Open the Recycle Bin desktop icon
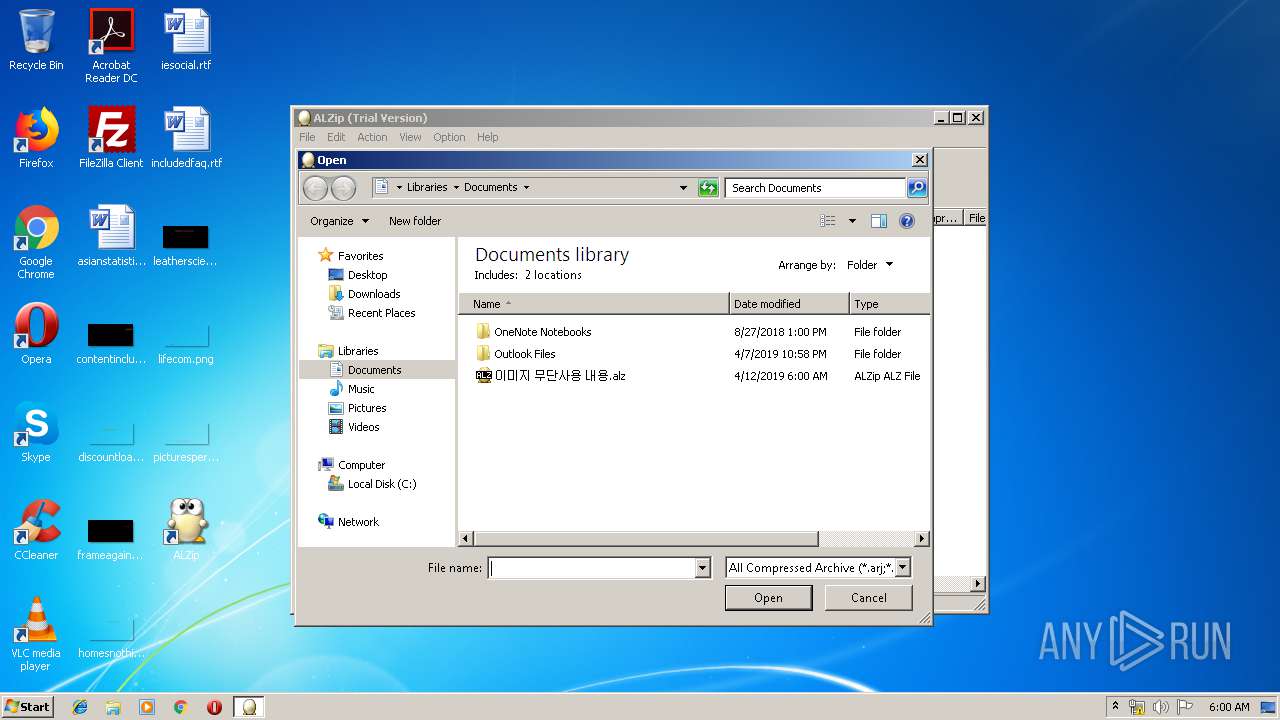This screenshot has height=720, width=1280. pyautogui.click(x=36, y=40)
